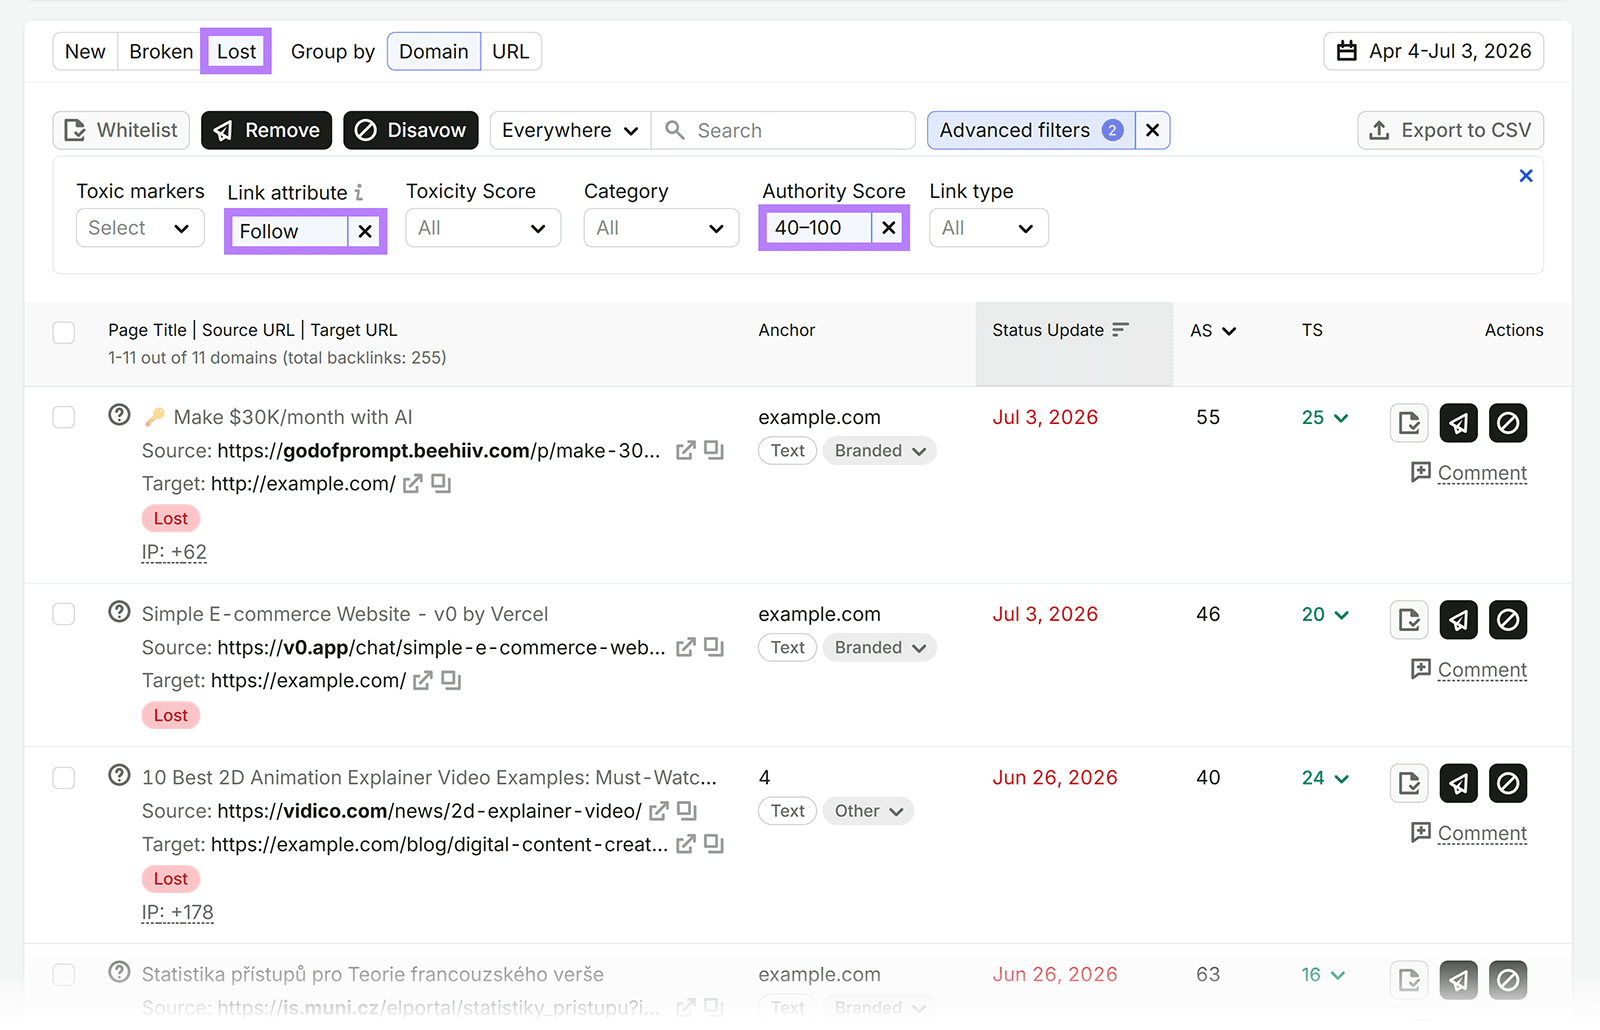
Task: Select the Statistika přístupů row checkbox
Action: pos(64,975)
